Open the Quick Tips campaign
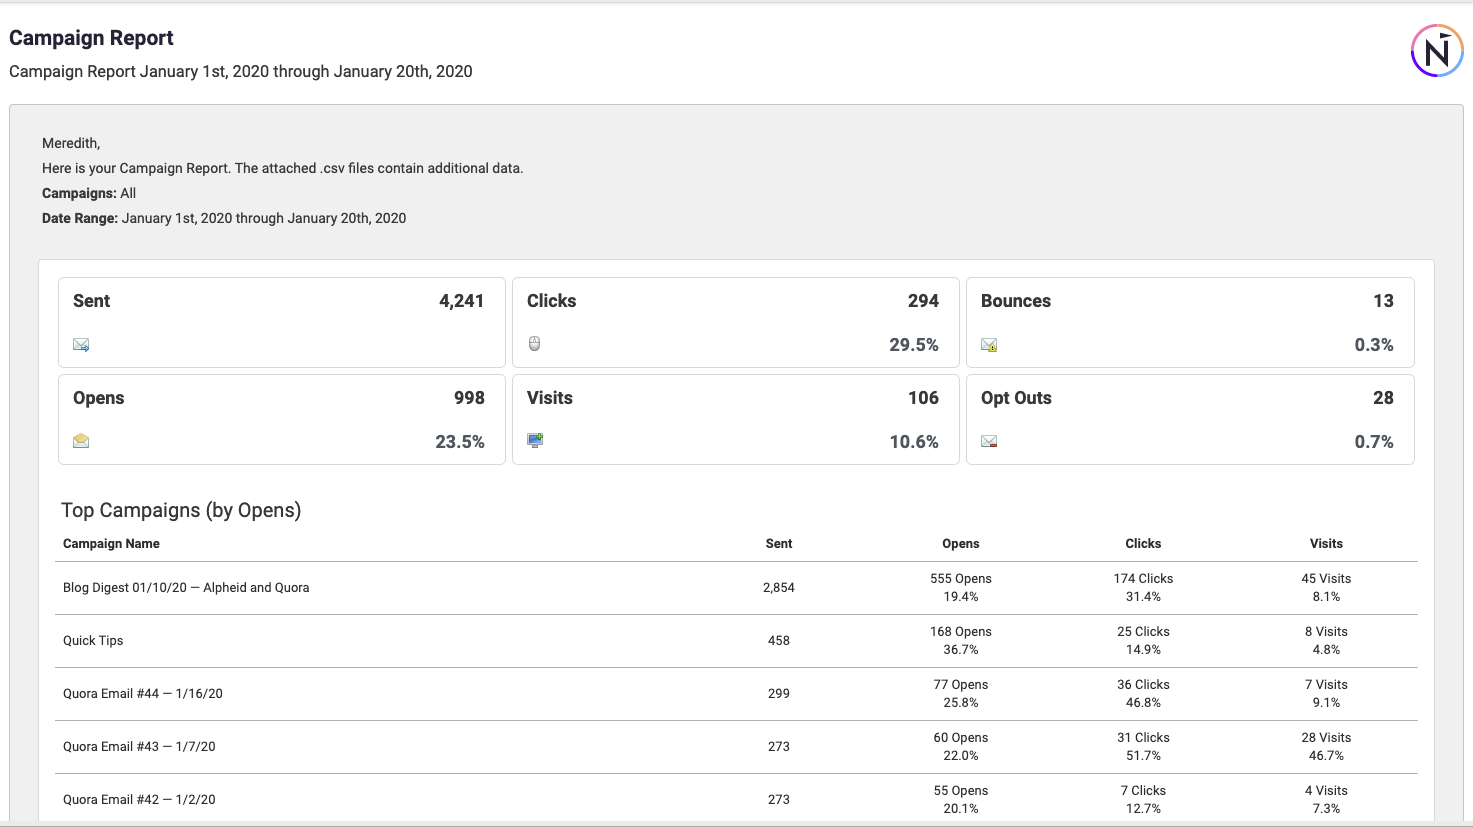The image size is (1473, 827). pos(93,640)
